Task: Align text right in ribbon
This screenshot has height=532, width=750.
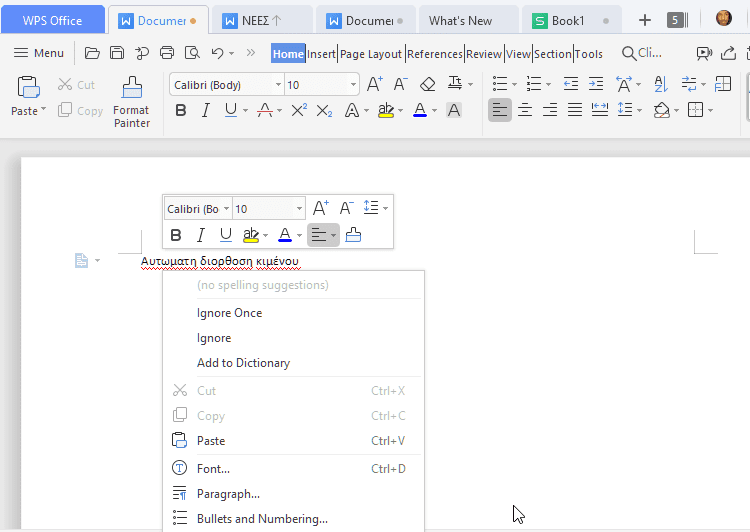Action: click(550, 110)
